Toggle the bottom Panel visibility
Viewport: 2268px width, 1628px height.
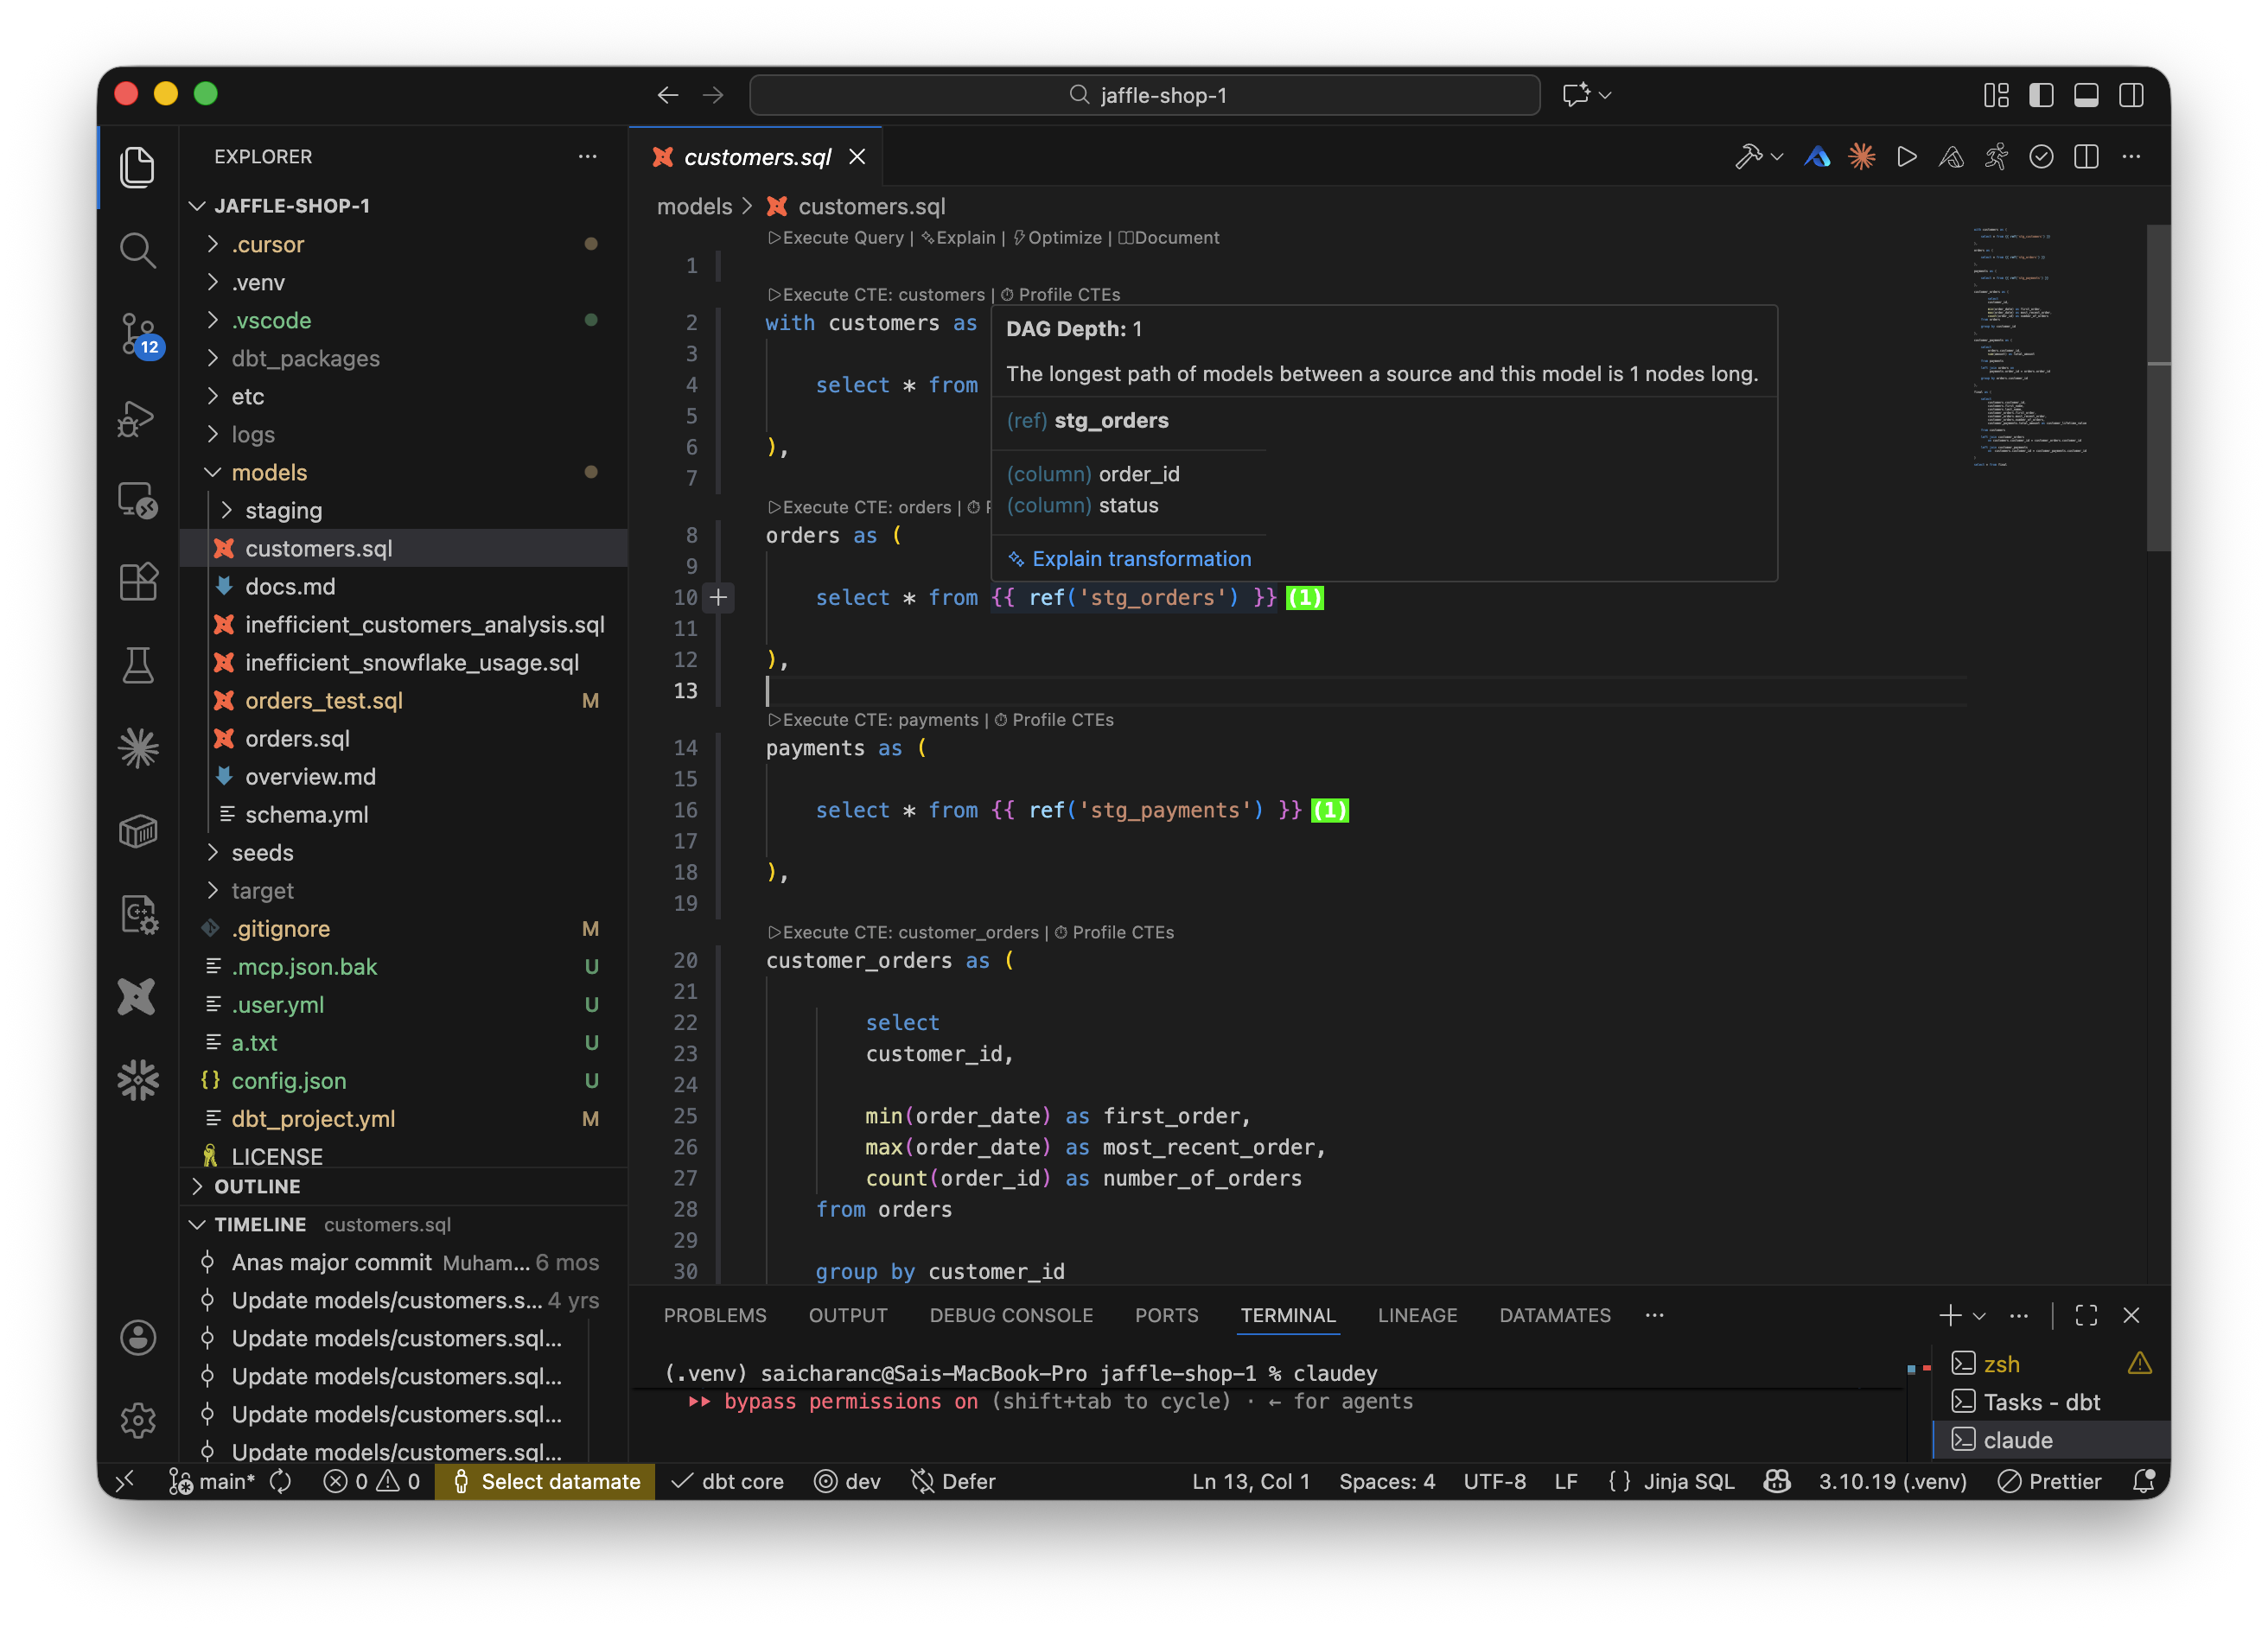(2086, 95)
